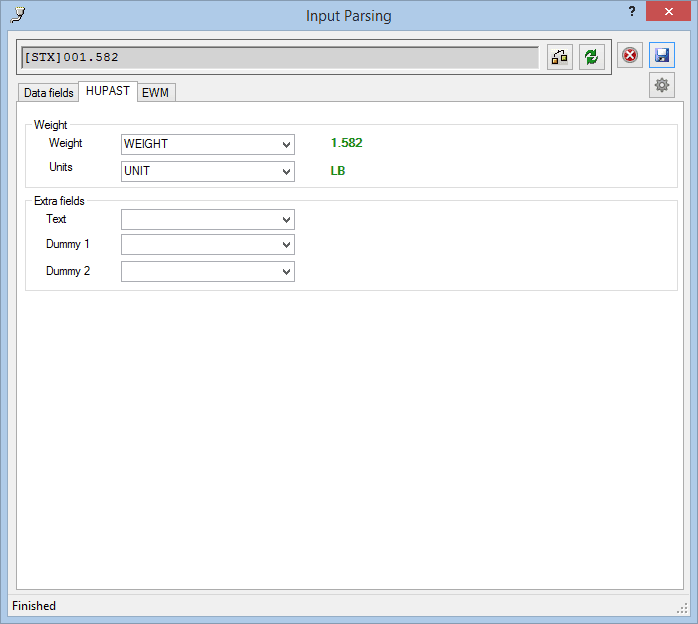Select the HUPAST tab
This screenshot has height=624, width=698.
[108, 91]
